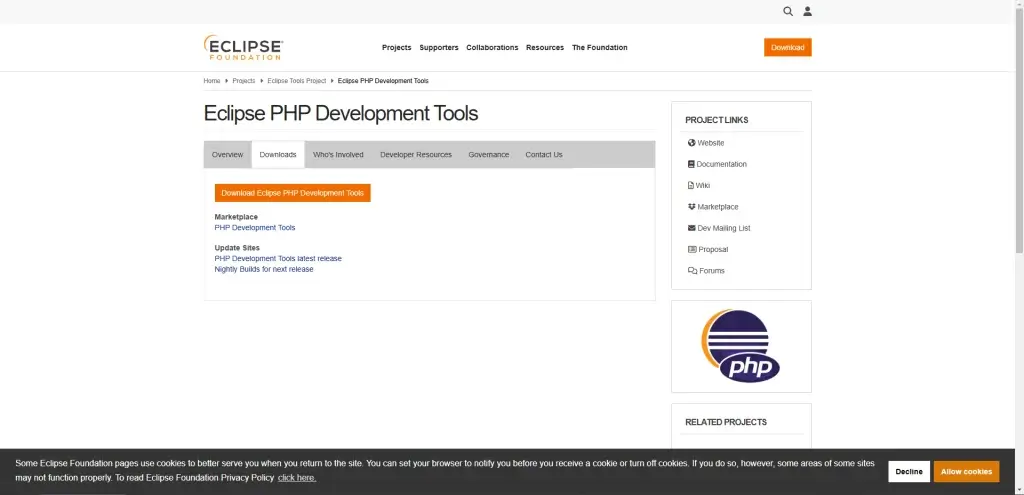Open the Collaborations menu
Screen dimensions: 1024x495
(x=492, y=48)
